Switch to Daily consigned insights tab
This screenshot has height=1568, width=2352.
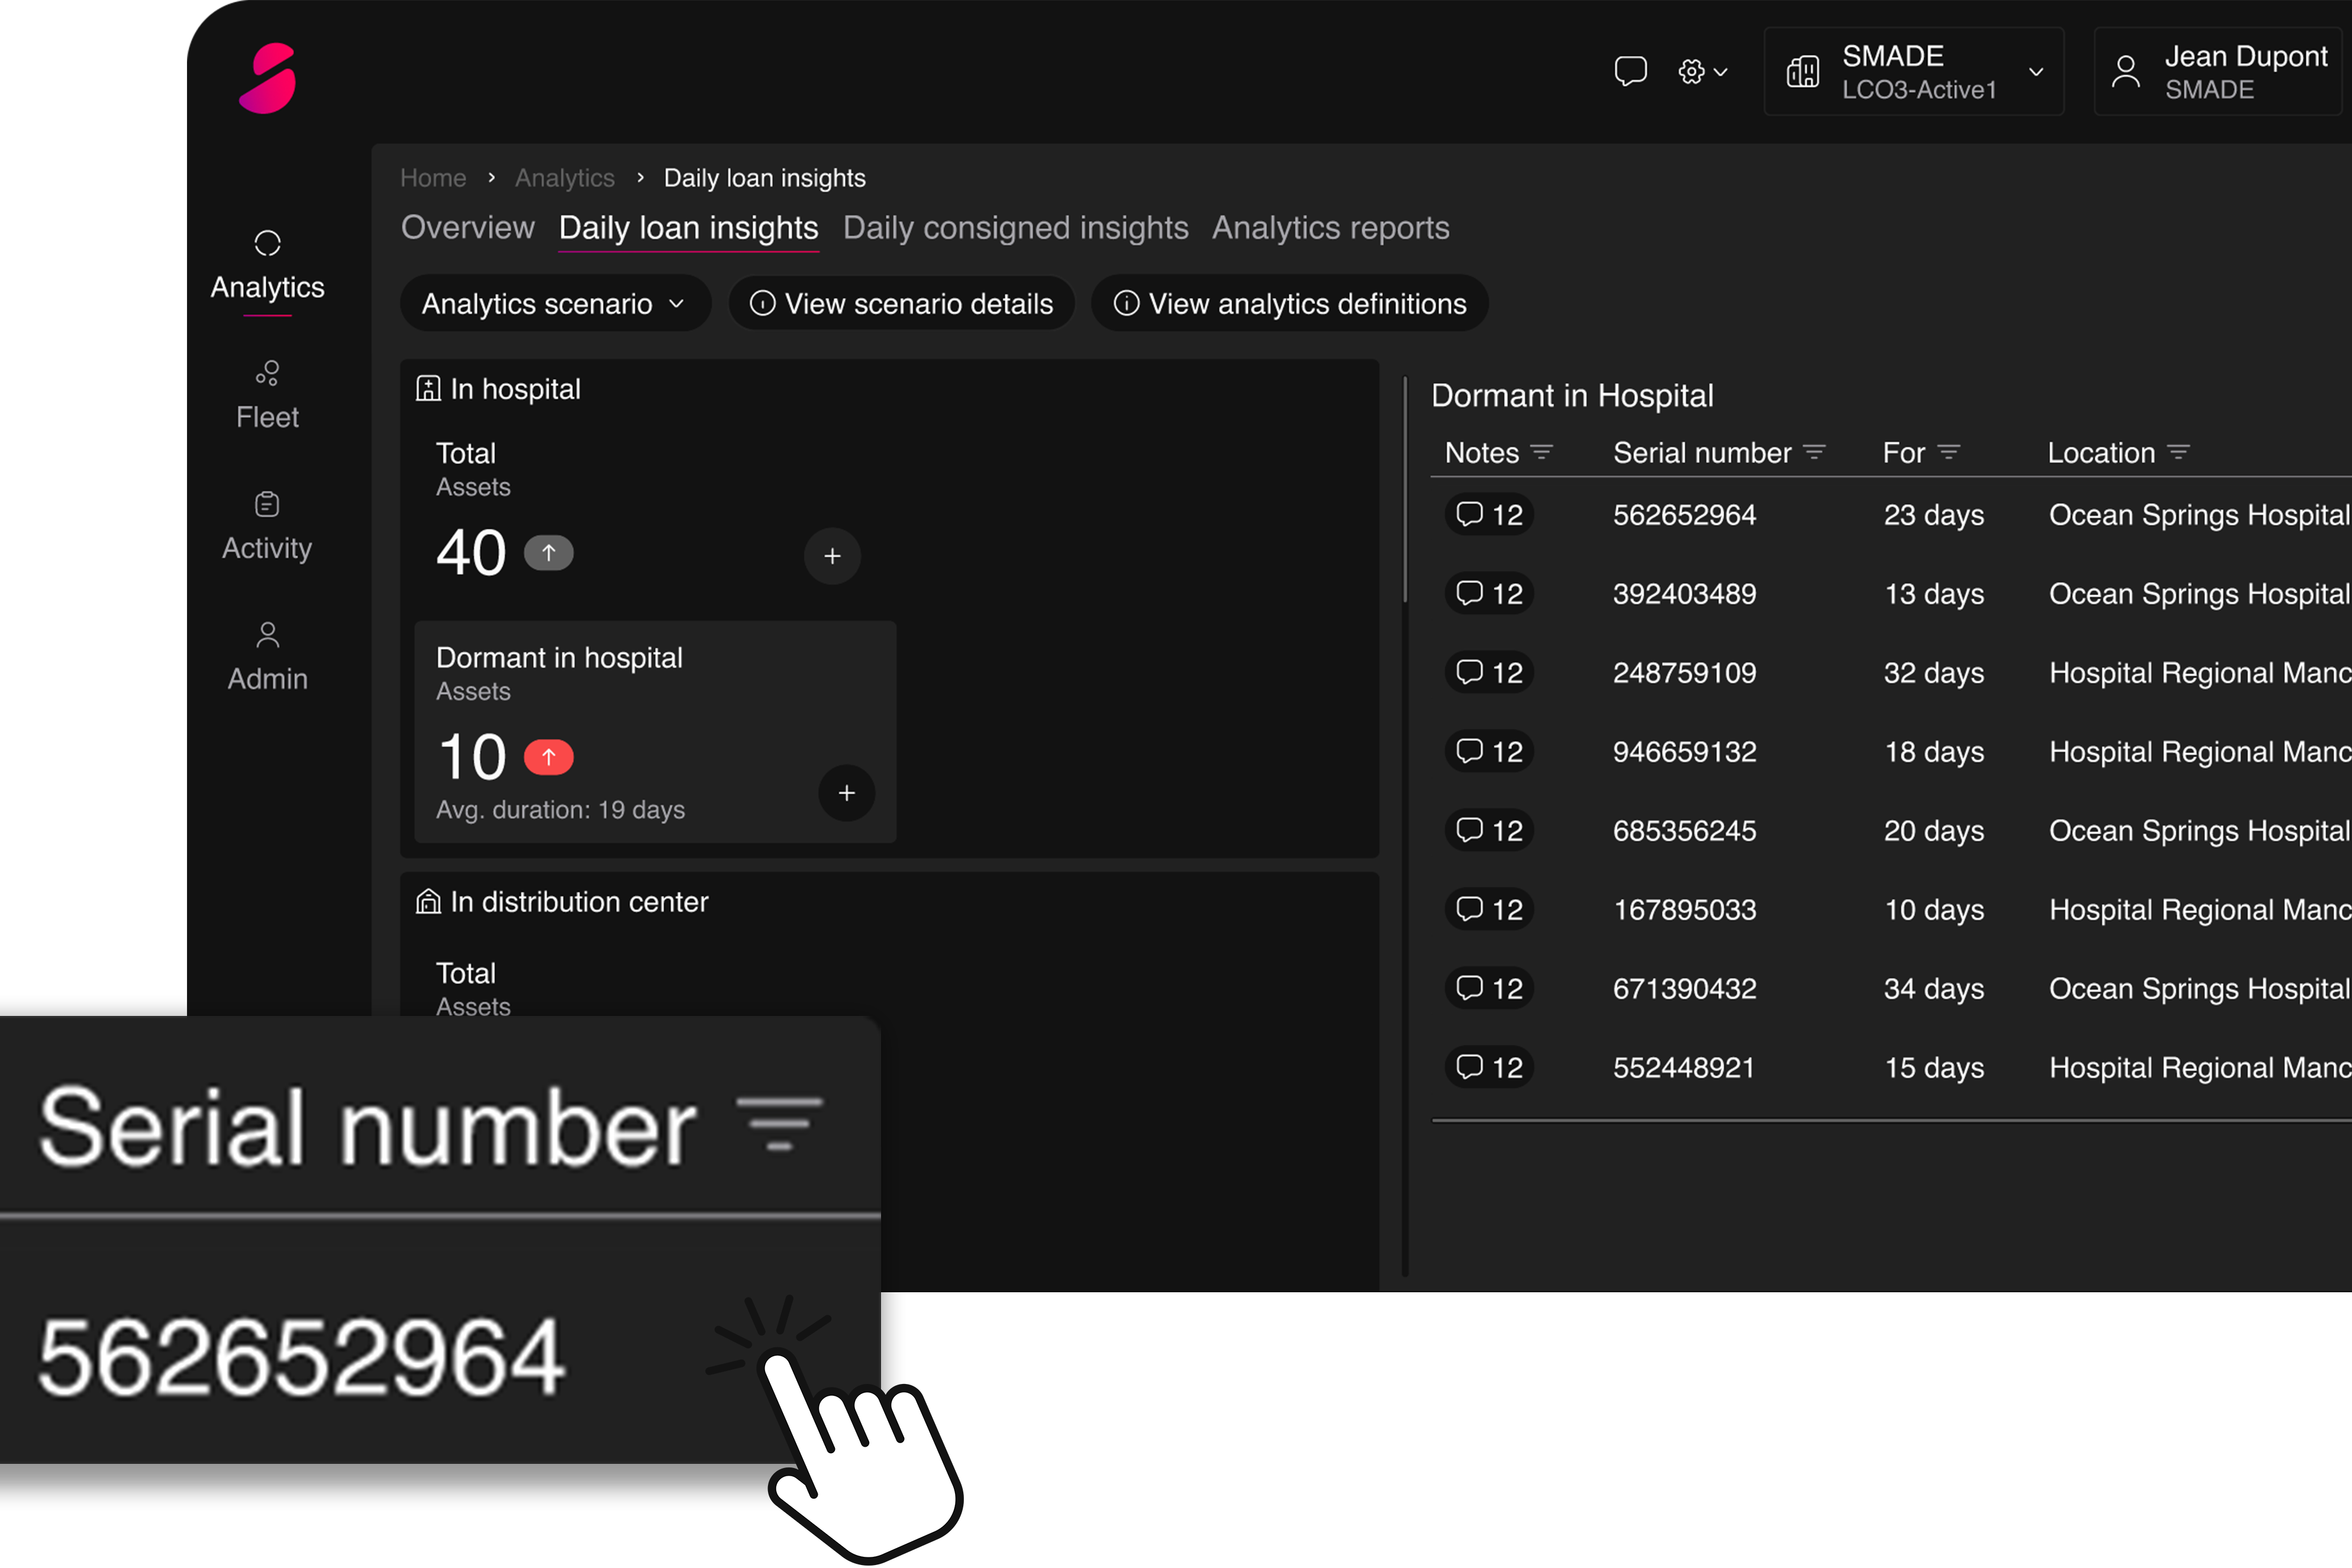click(1015, 228)
